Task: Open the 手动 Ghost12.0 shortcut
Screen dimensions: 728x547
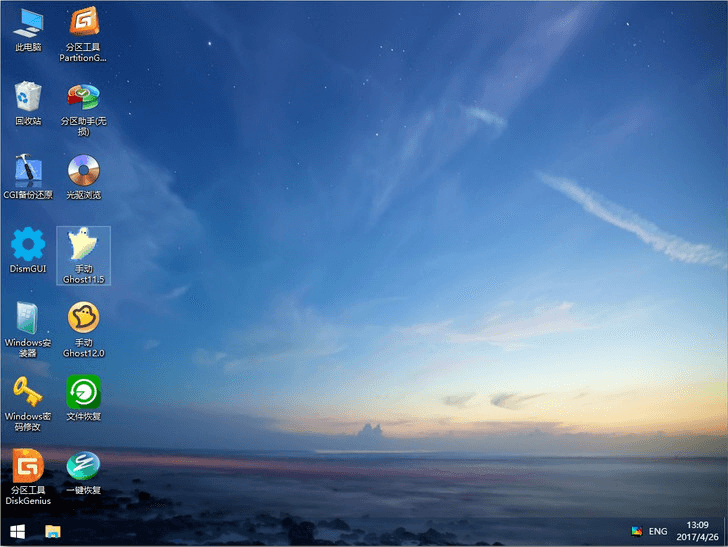Action: (x=83, y=318)
